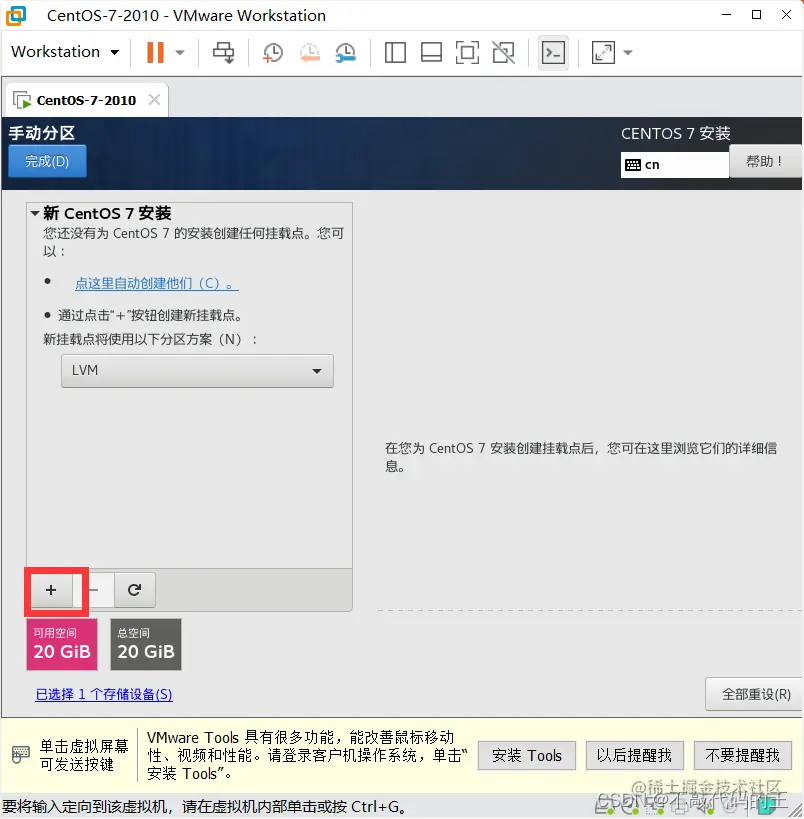This screenshot has height=819, width=804.
Task: Click the 帮助! help button
Action: coord(765,161)
